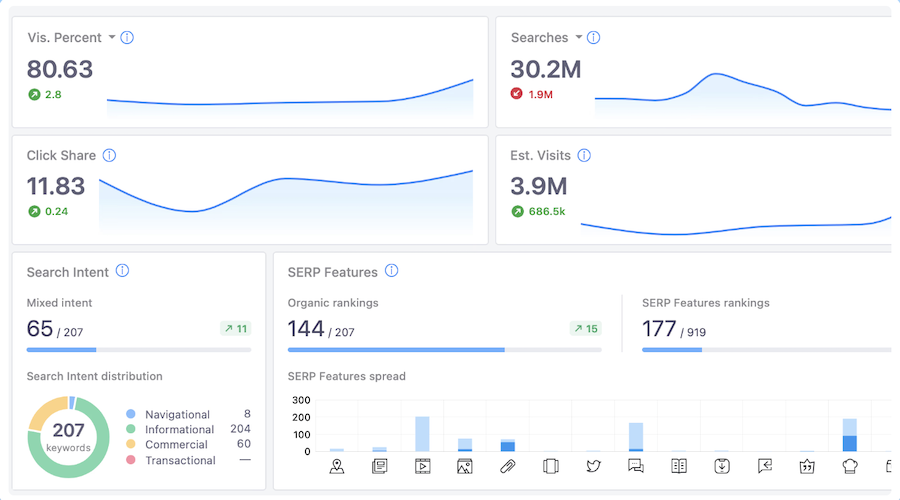Select the reply arrow speech bubble icon
This screenshot has width=900, height=500.
[x=765, y=466]
